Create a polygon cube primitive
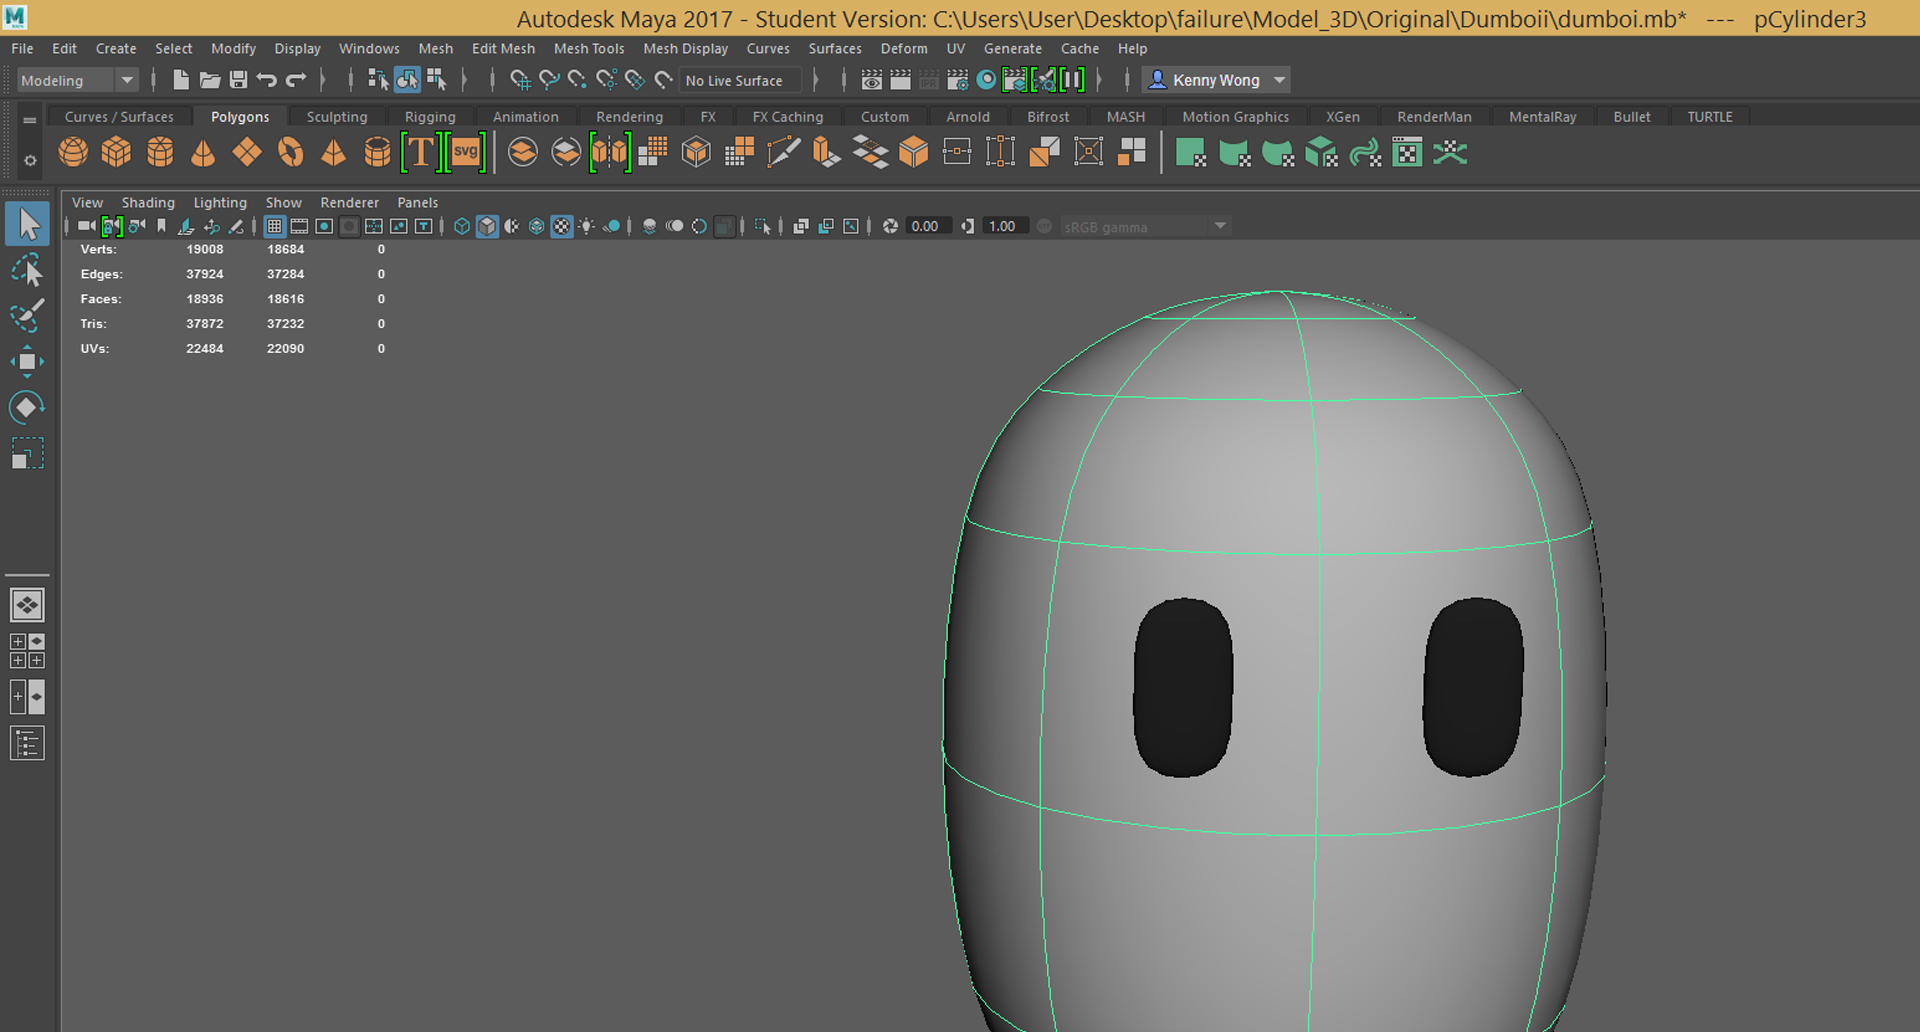Screen dimensions: 1920x1032 click(x=117, y=151)
